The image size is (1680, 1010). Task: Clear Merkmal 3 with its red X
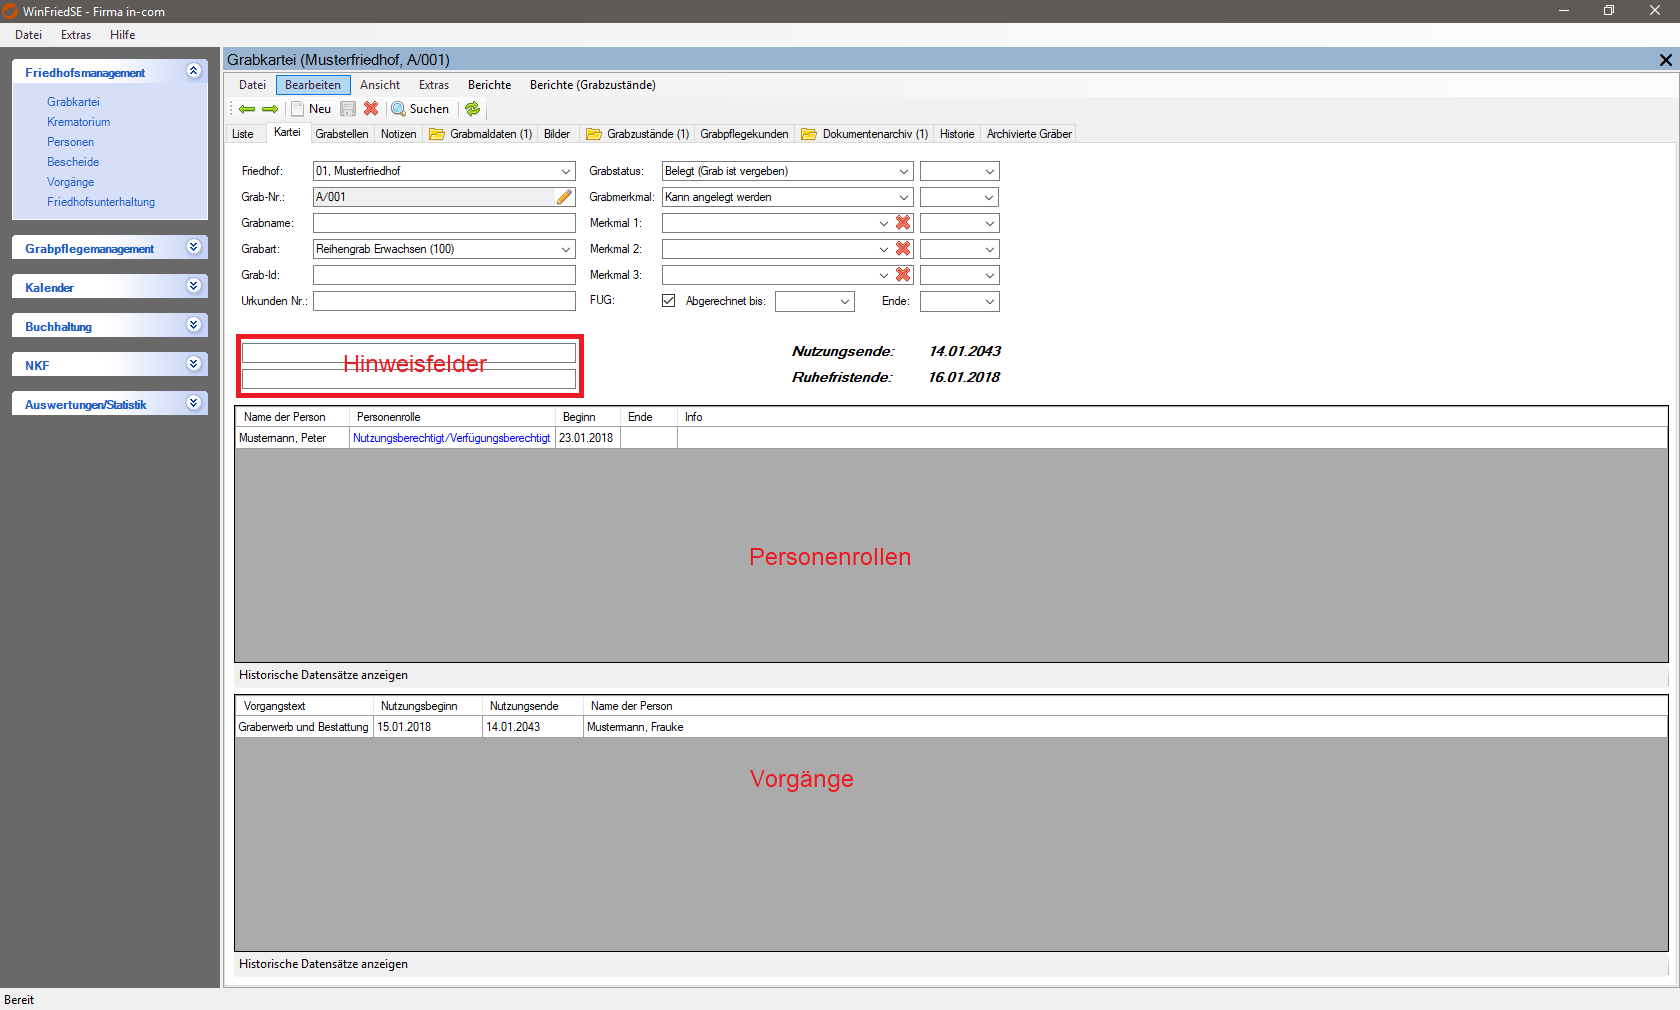(x=903, y=275)
